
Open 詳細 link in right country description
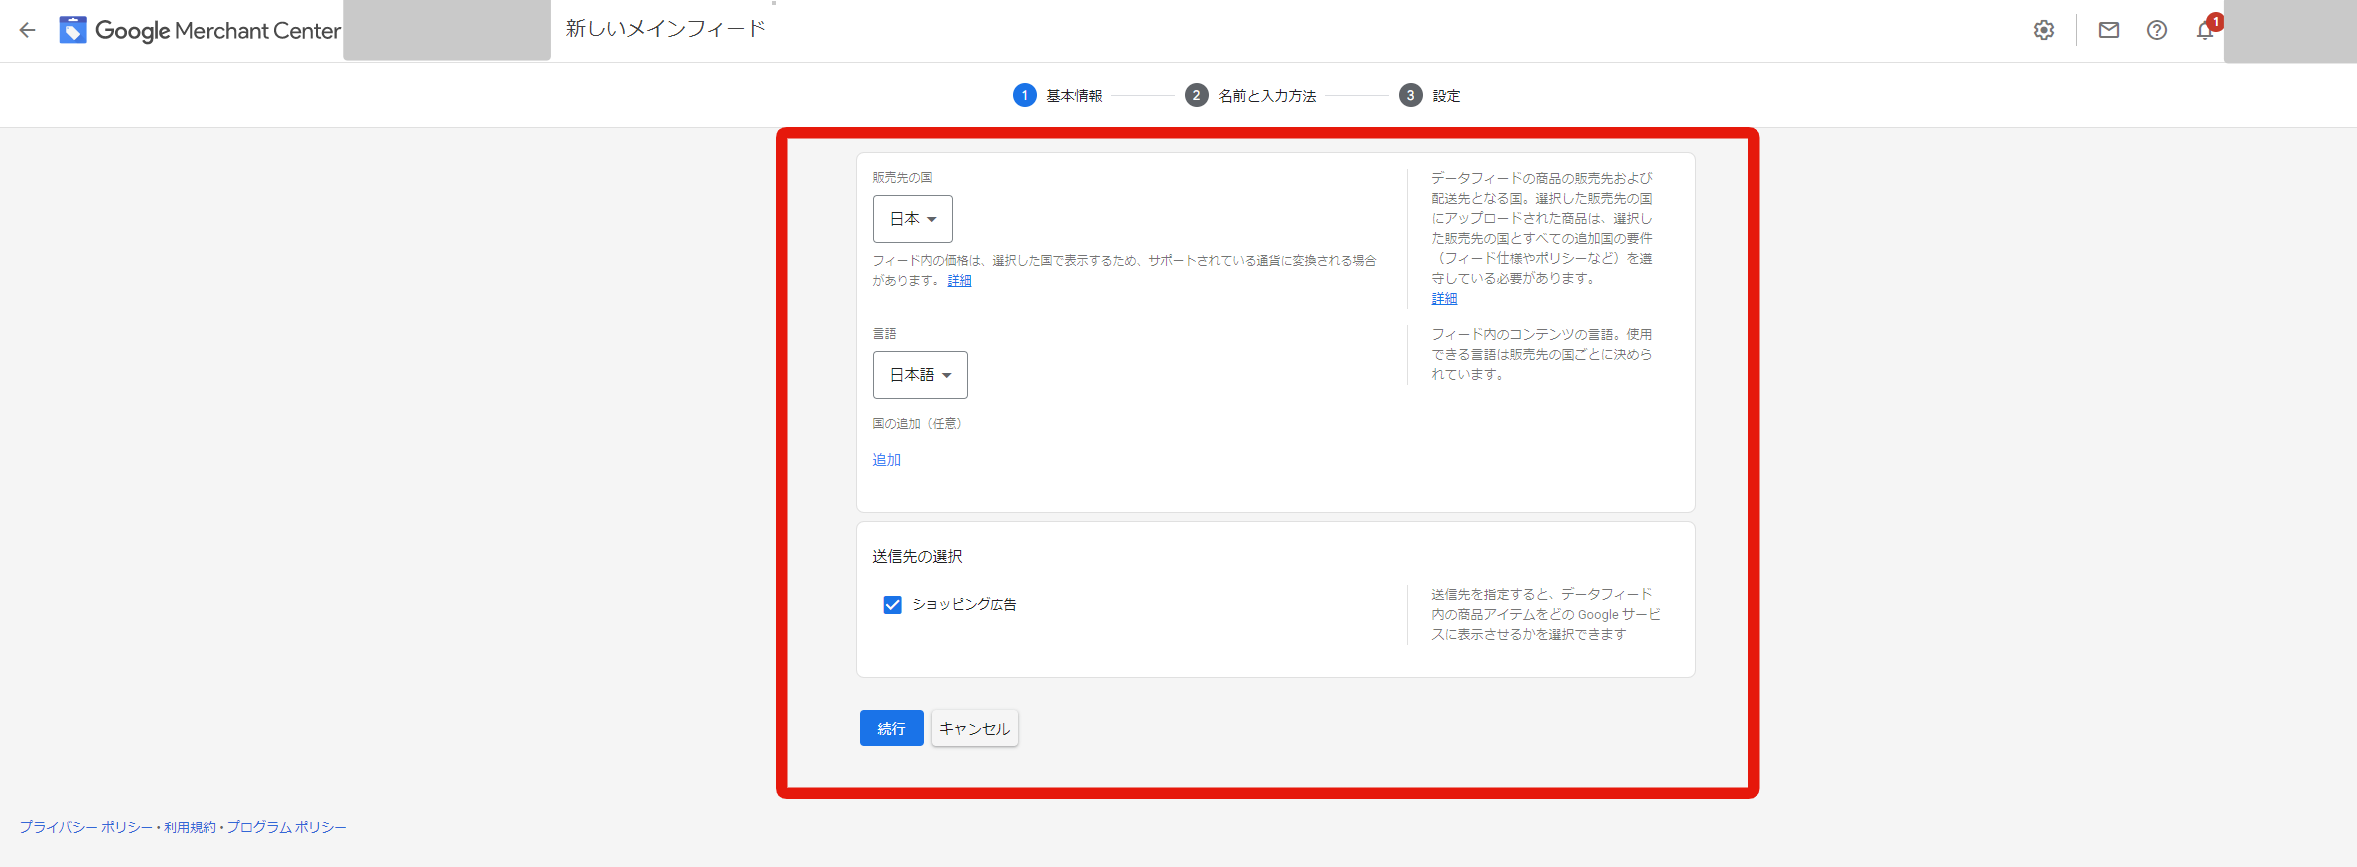1444,299
